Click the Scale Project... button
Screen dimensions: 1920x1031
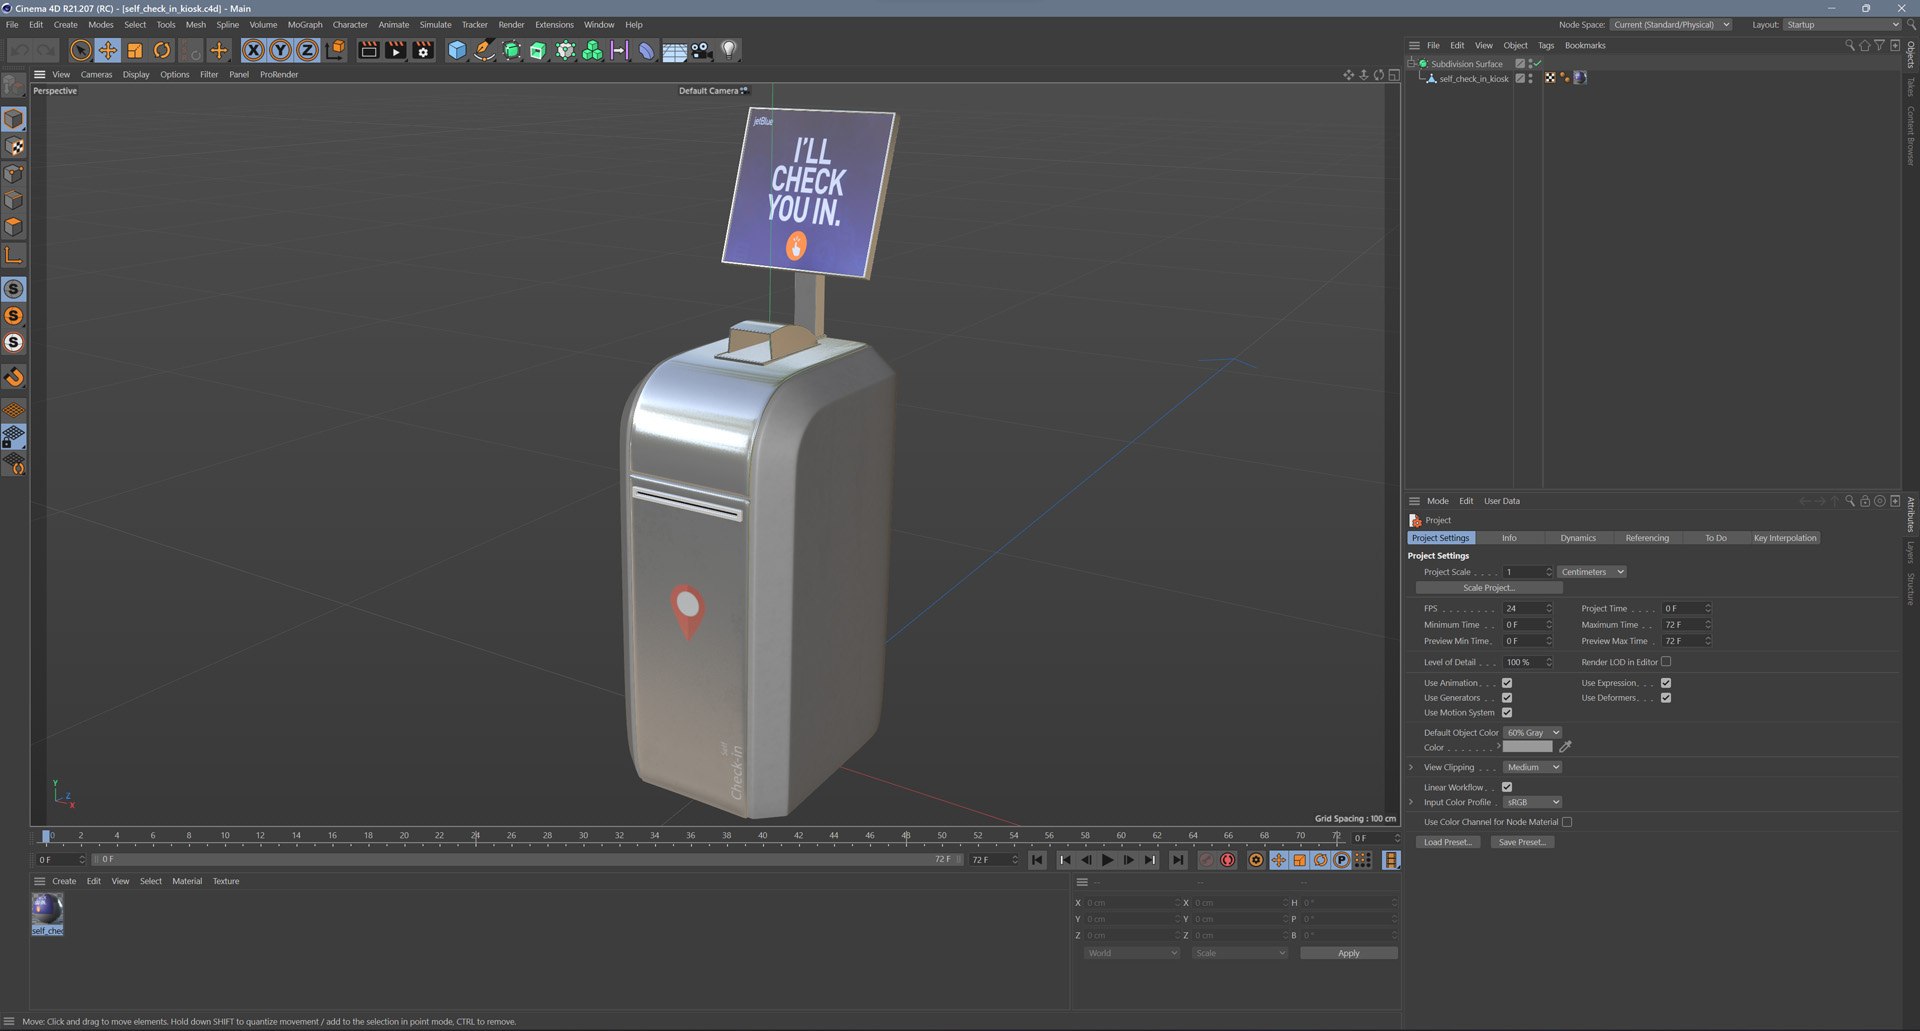(x=1489, y=588)
